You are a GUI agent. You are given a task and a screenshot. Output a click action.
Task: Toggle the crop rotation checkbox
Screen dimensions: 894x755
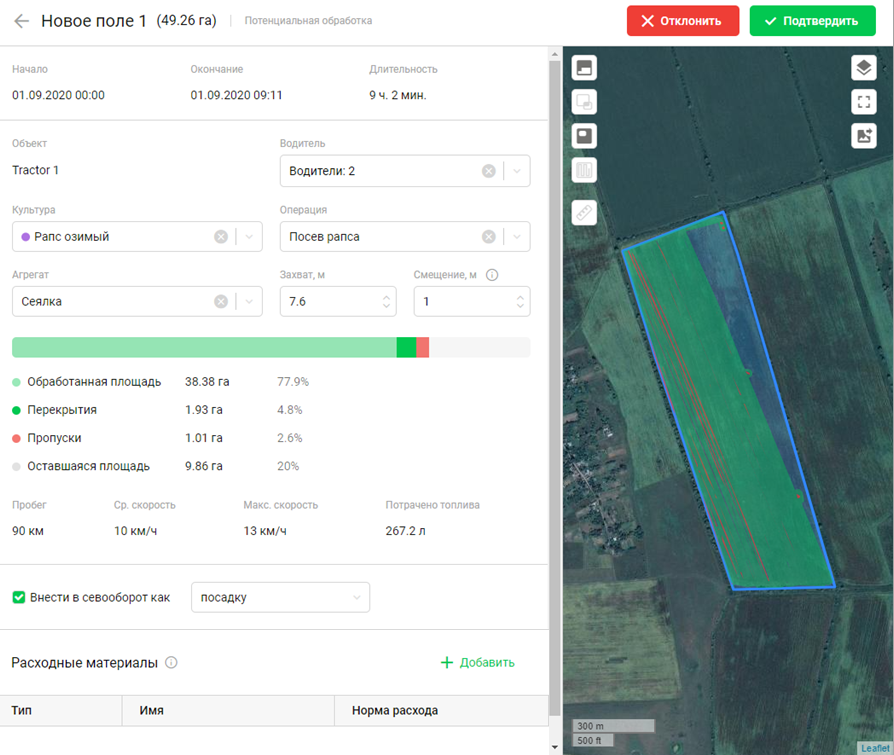coord(19,597)
